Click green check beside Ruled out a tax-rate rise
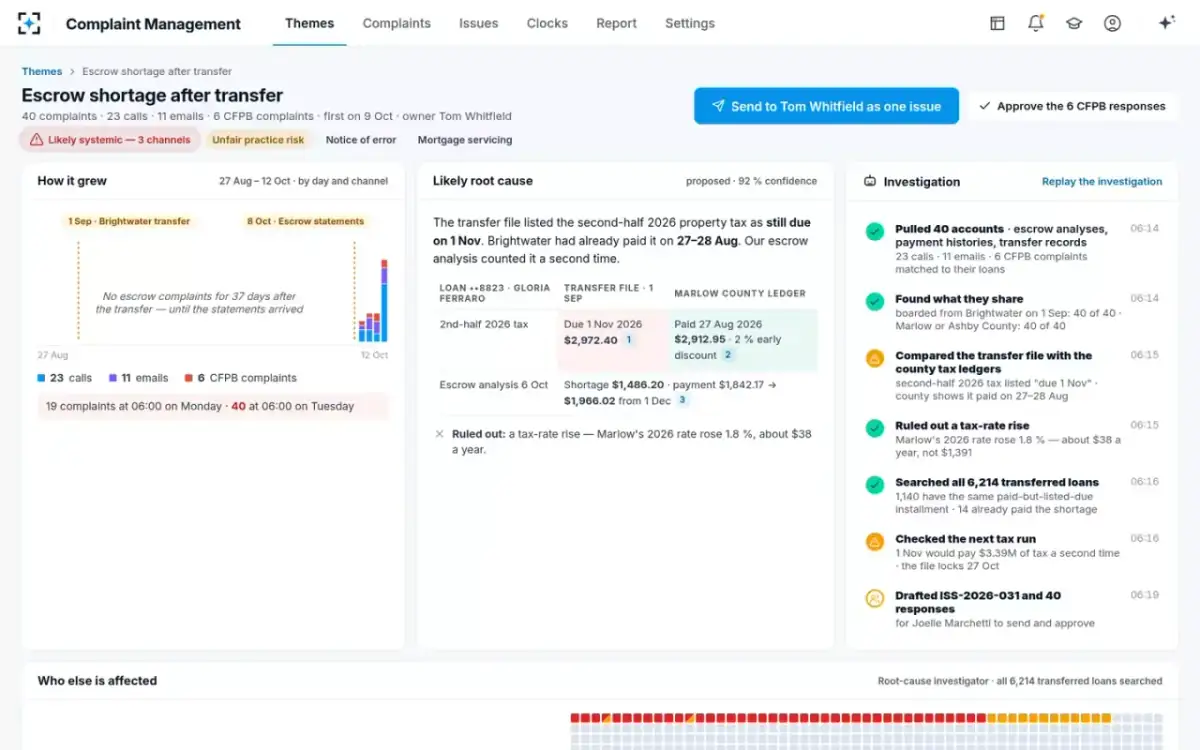The height and width of the screenshot is (750, 1200). point(874,428)
